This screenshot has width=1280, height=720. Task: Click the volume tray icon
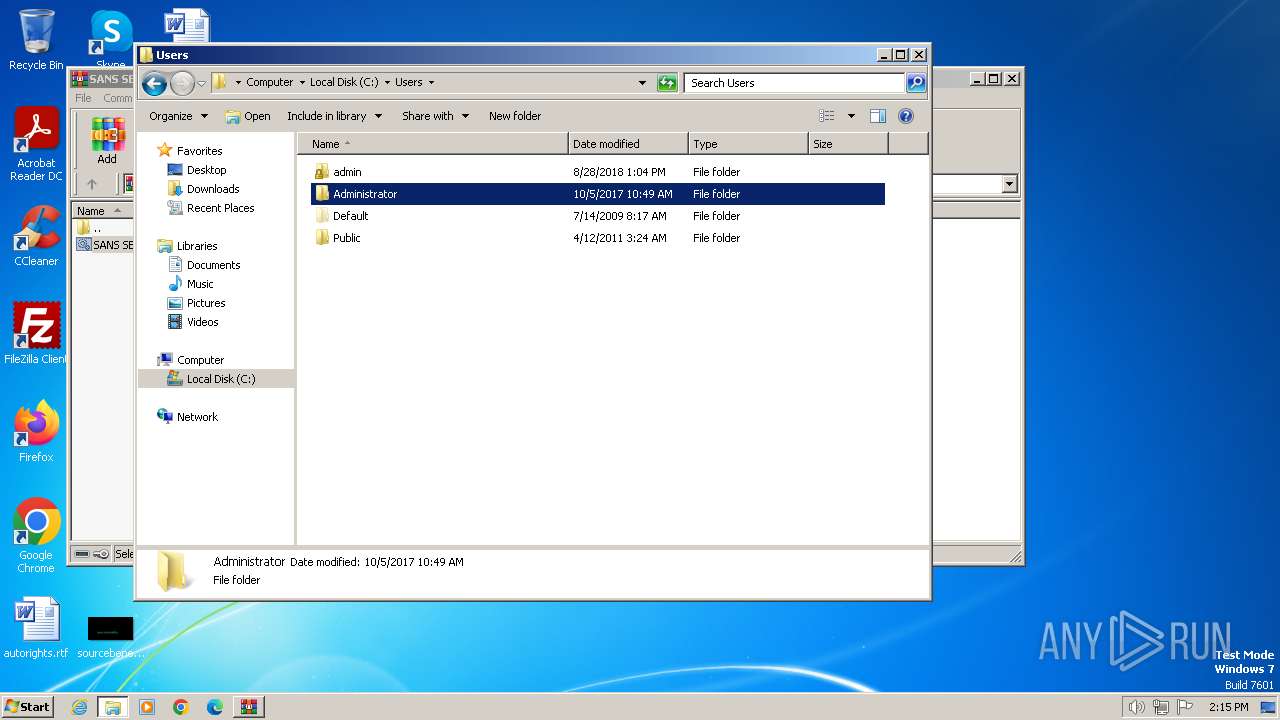[1136, 707]
